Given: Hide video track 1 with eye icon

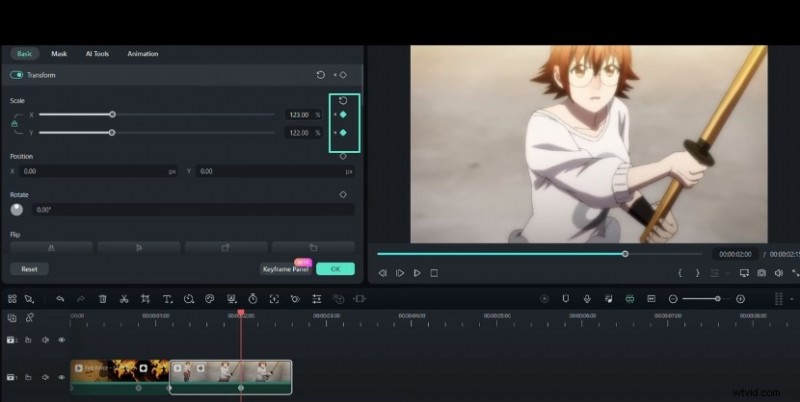Looking at the screenshot, I should tap(62, 378).
